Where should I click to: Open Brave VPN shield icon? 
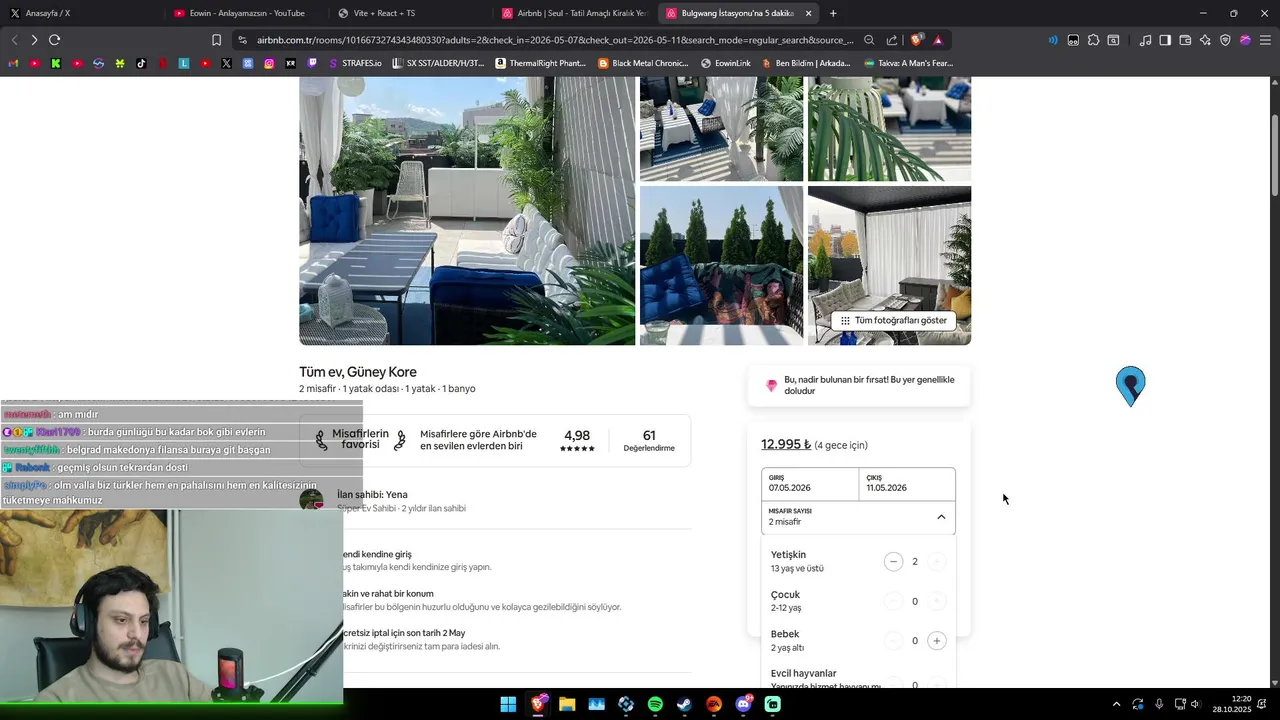(x=1225, y=40)
